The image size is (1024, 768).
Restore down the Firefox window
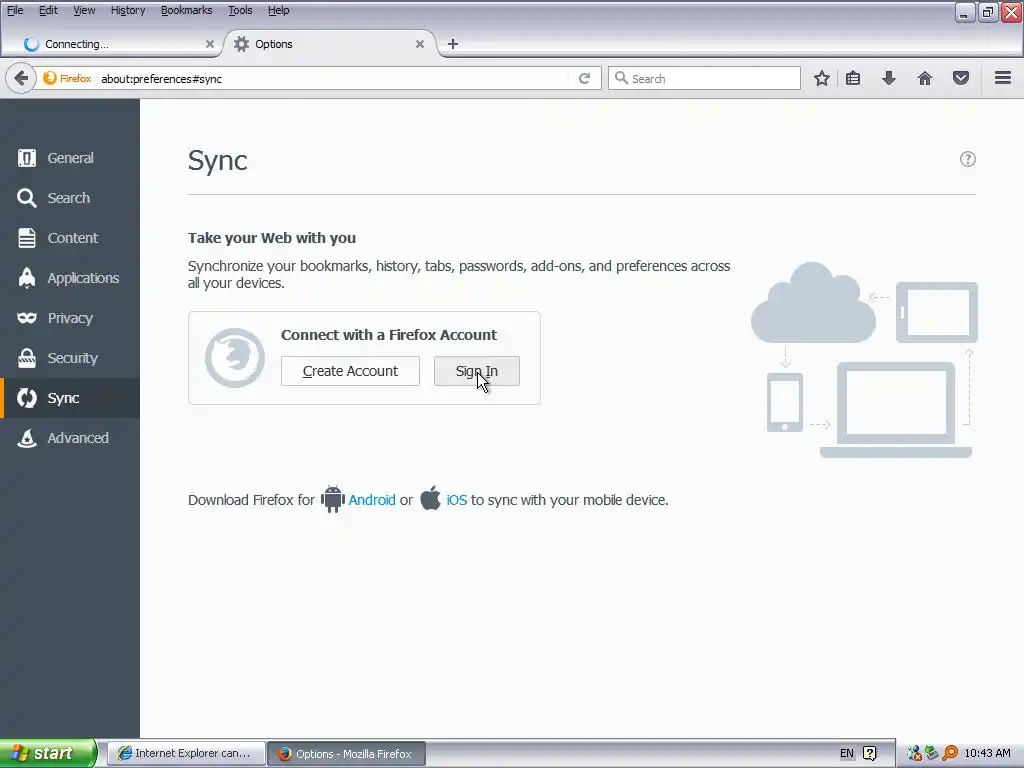point(987,12)
